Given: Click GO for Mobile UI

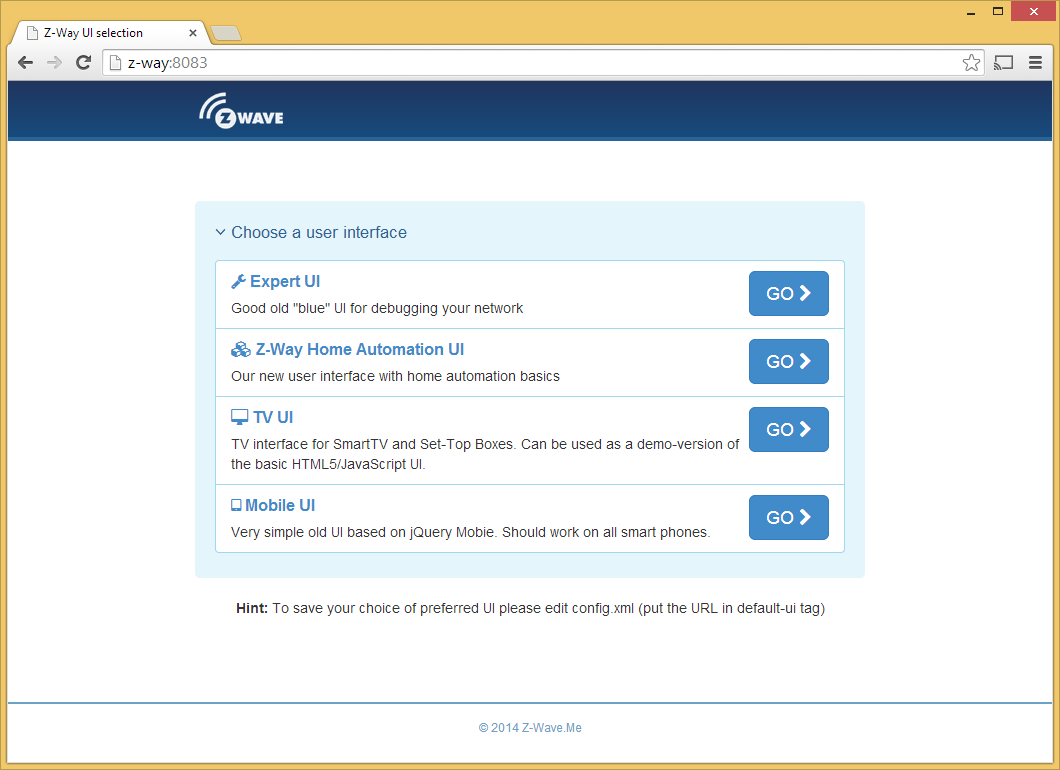Looking at the screenshot, I should tap(788, 518).
